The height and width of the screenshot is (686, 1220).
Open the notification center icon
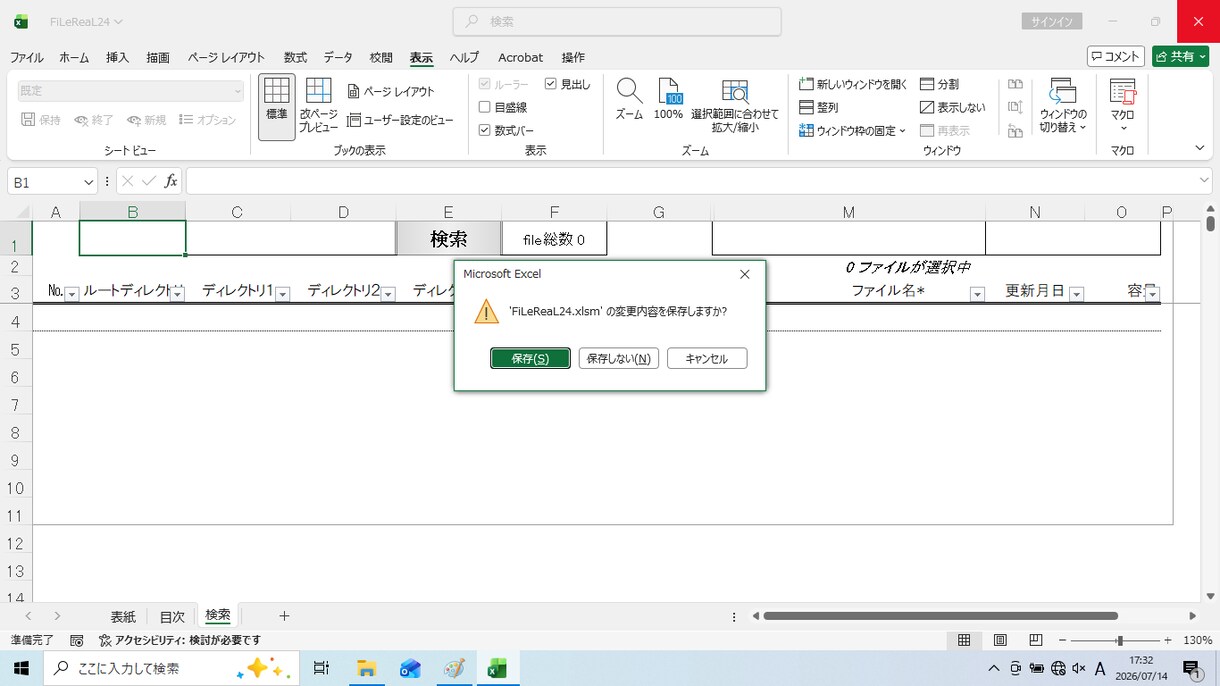click(1191, 668)
